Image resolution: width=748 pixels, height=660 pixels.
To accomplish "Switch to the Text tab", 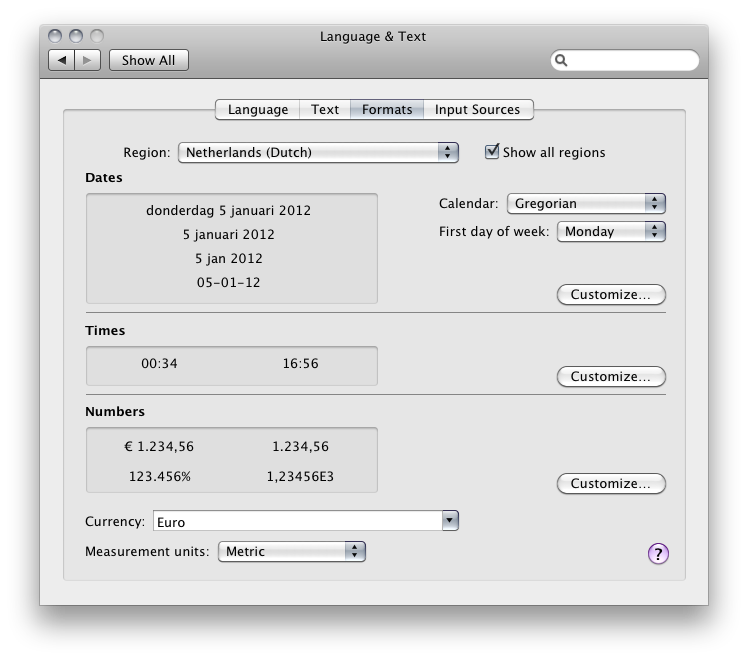I will (325, 110).
